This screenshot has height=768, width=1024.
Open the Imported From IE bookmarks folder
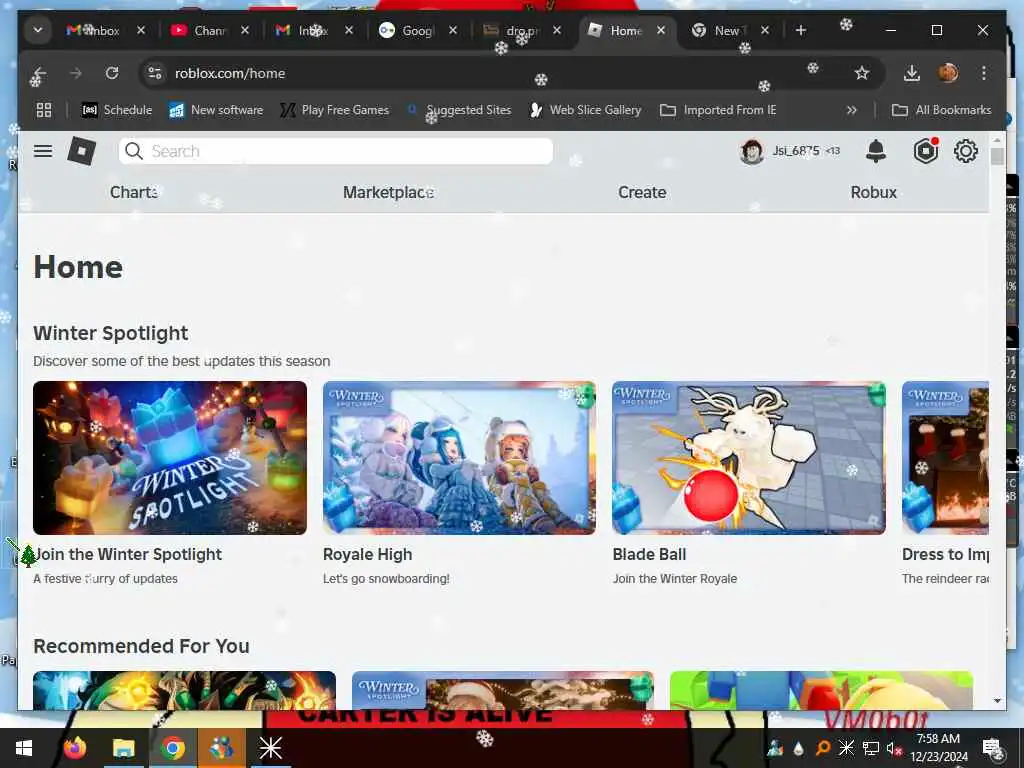(x=718, y=110)
